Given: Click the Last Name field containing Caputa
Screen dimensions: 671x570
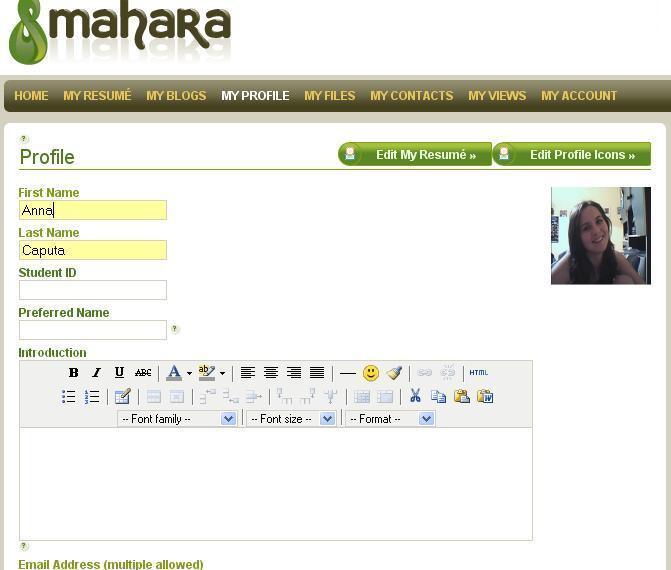Looking at the screenshot, I should (93, 250).
